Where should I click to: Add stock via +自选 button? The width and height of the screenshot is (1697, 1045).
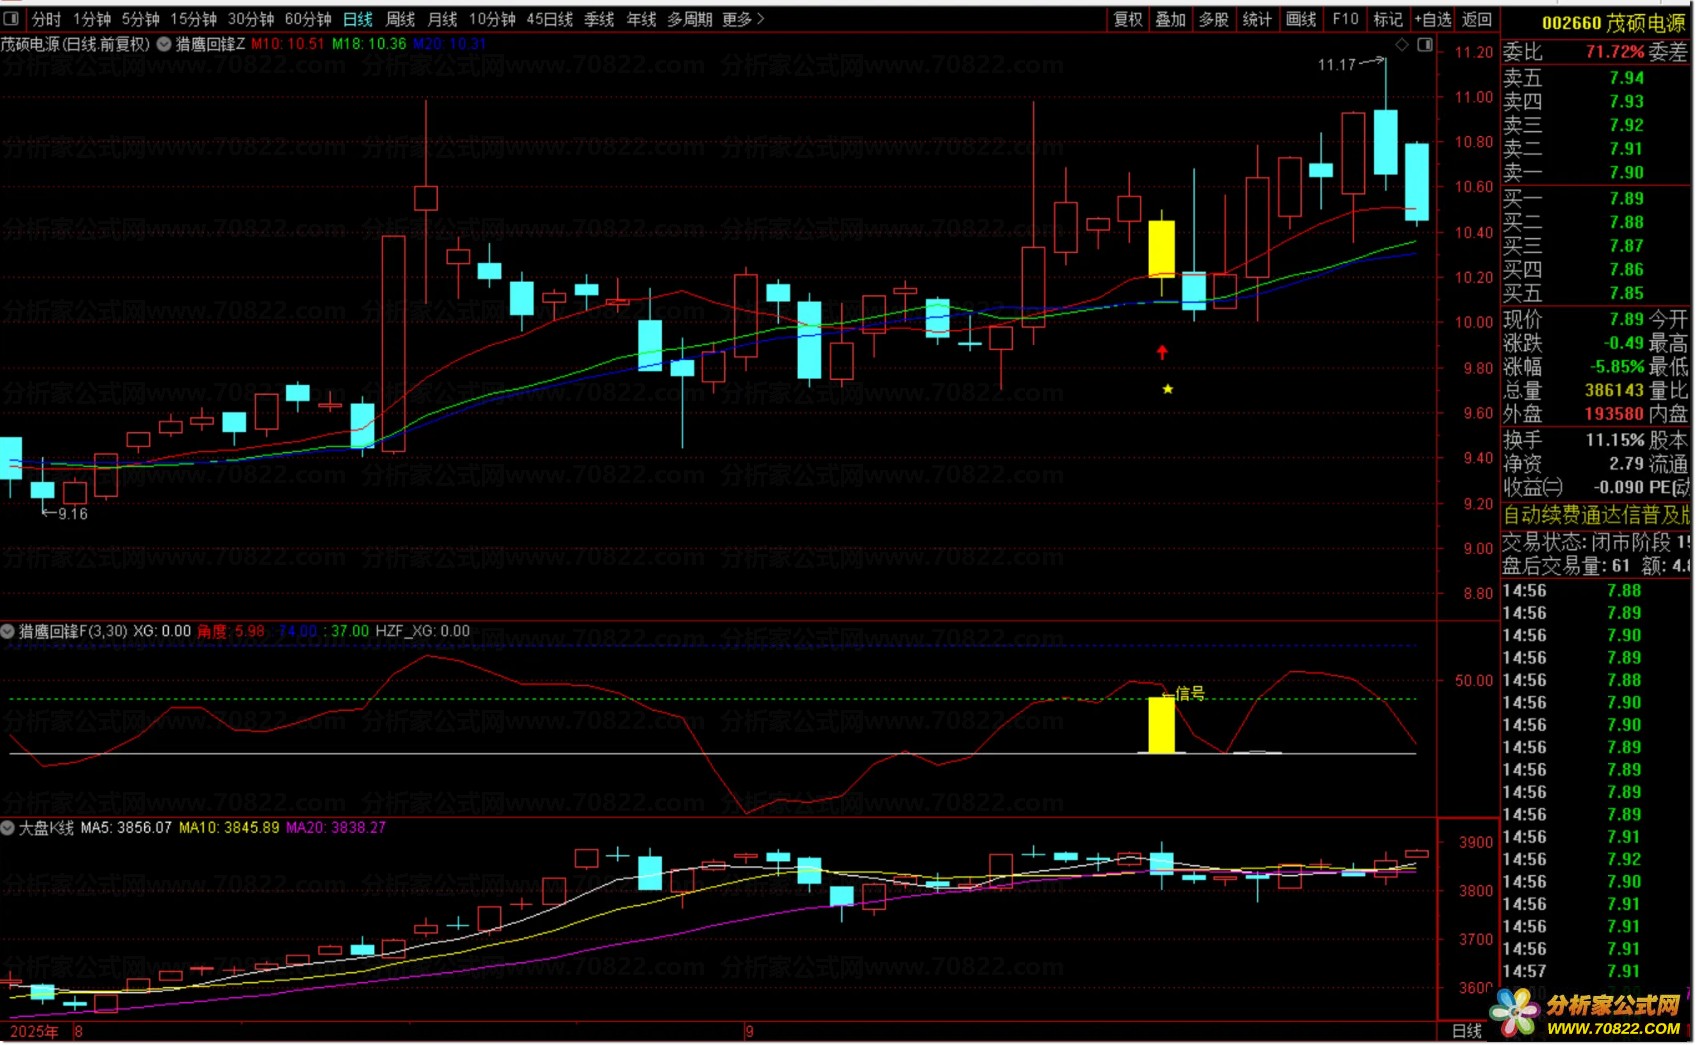[1433, 19]
